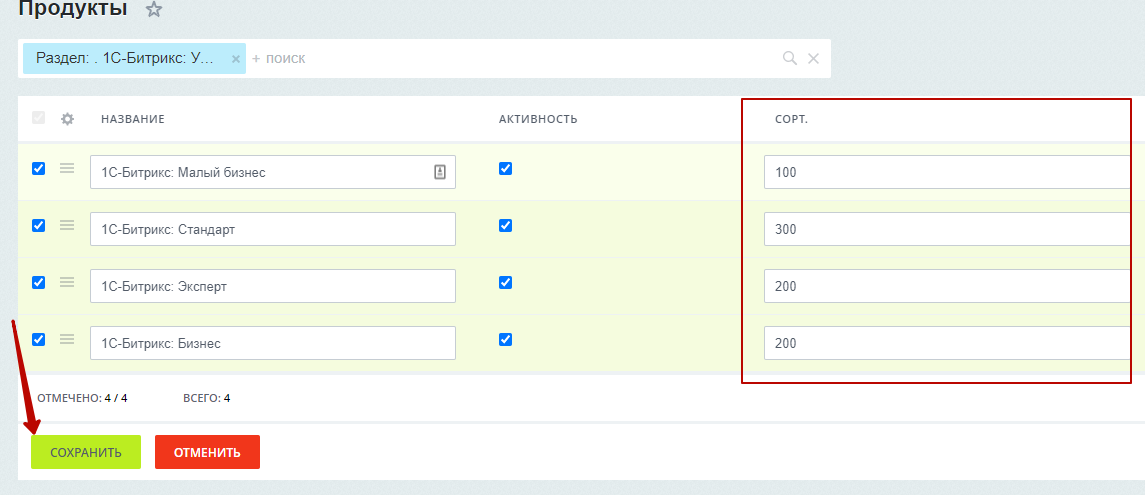Image resolution: width=1145 pixels, height=495 pixels.
Task: Remove the Раздел filter tag
Action: point(236,59)
